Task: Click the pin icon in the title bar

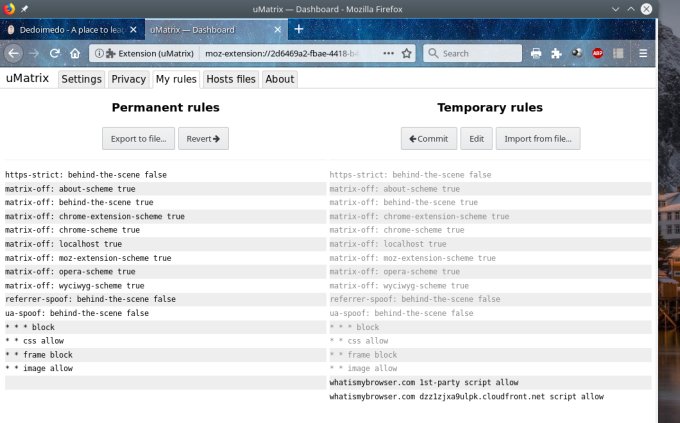Action: click(x=24, y=9)
